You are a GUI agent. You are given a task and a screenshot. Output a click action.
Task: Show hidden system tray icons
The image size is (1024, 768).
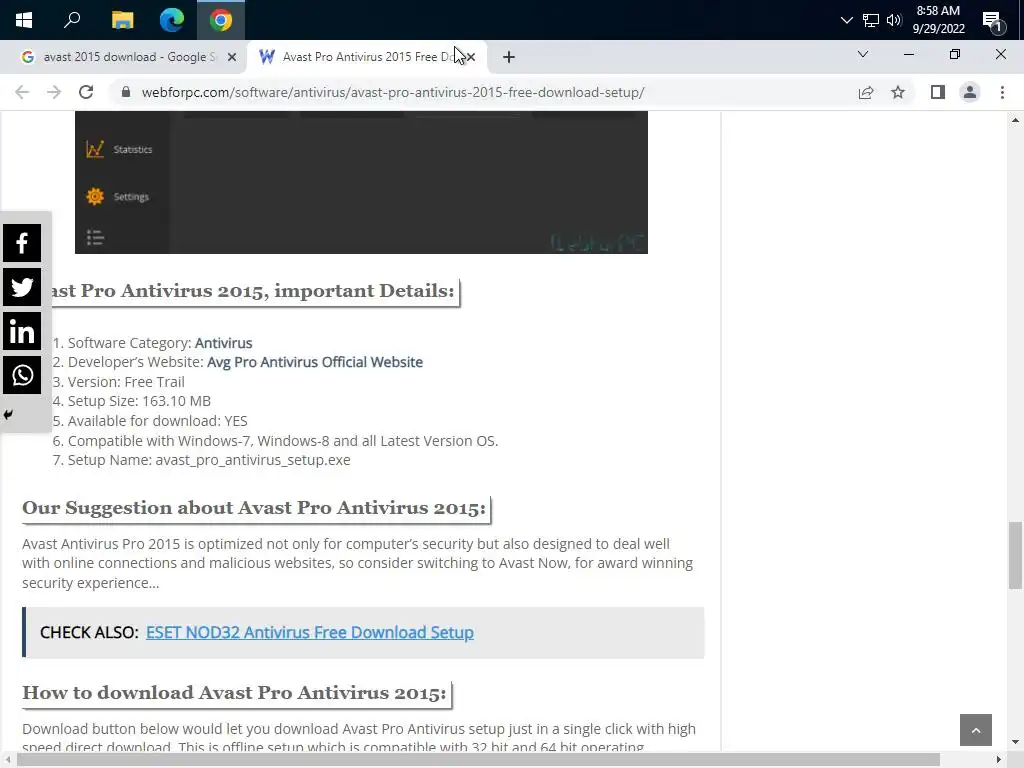tap(846, 20)
